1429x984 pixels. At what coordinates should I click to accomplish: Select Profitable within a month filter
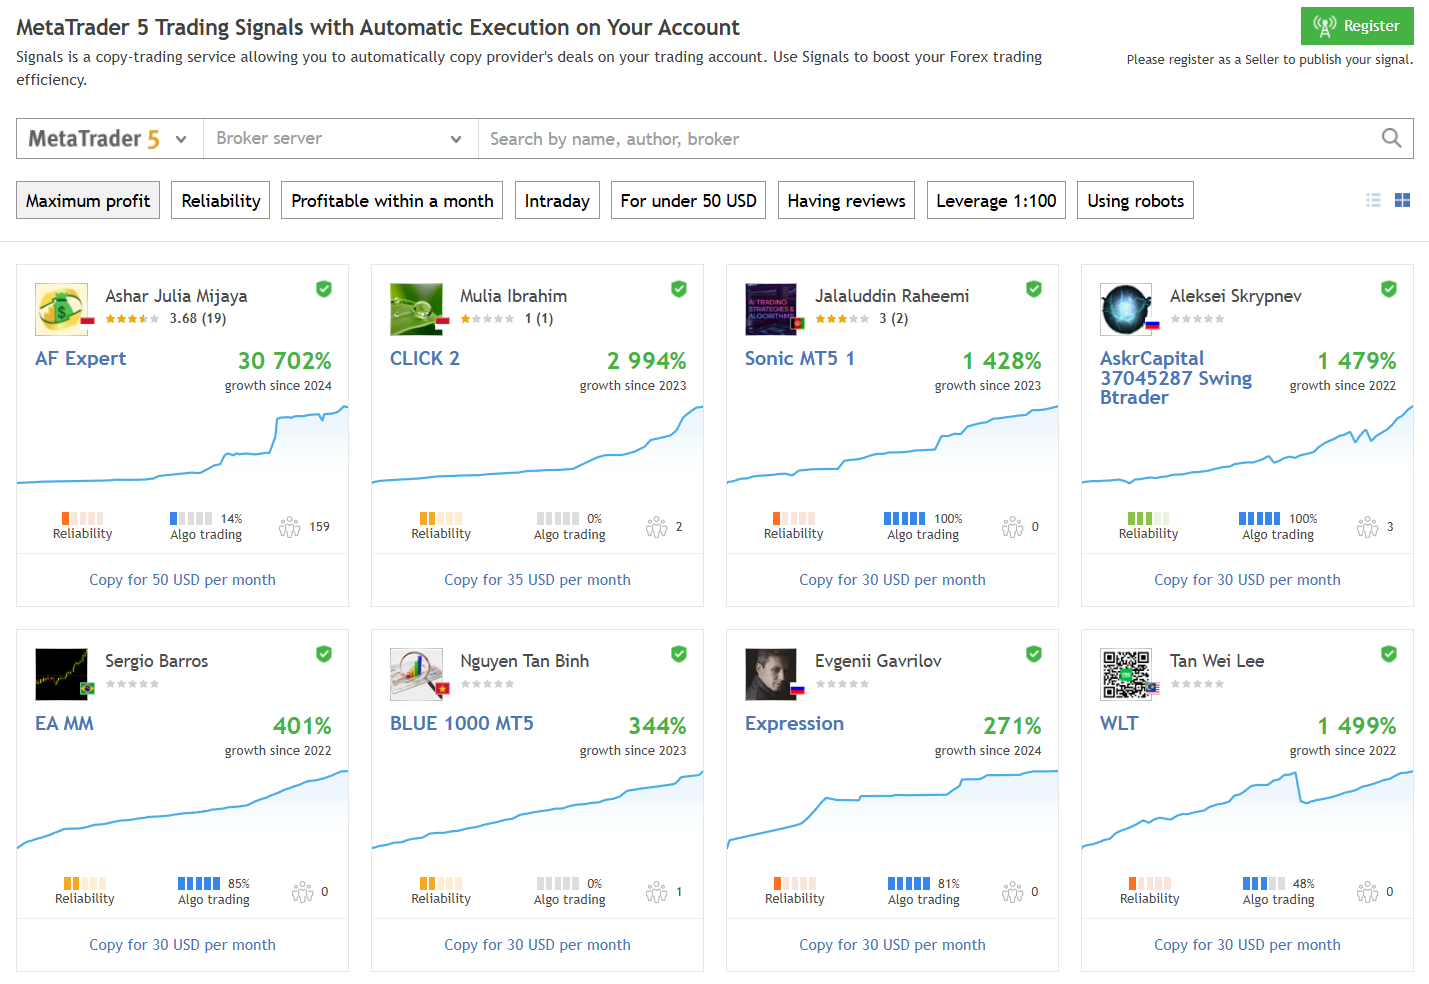pos(392,200)
